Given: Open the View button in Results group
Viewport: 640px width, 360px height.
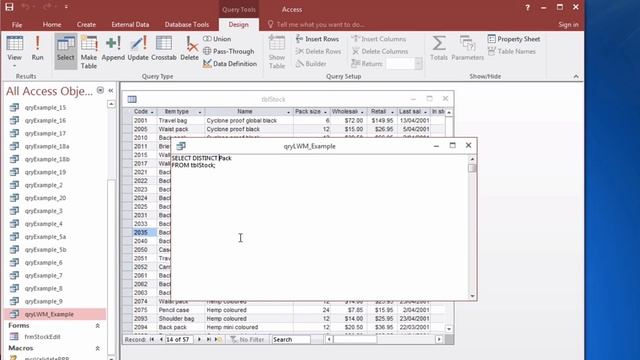Looking at the screenshot, I should pyautogui.click(x=14, y=51).
